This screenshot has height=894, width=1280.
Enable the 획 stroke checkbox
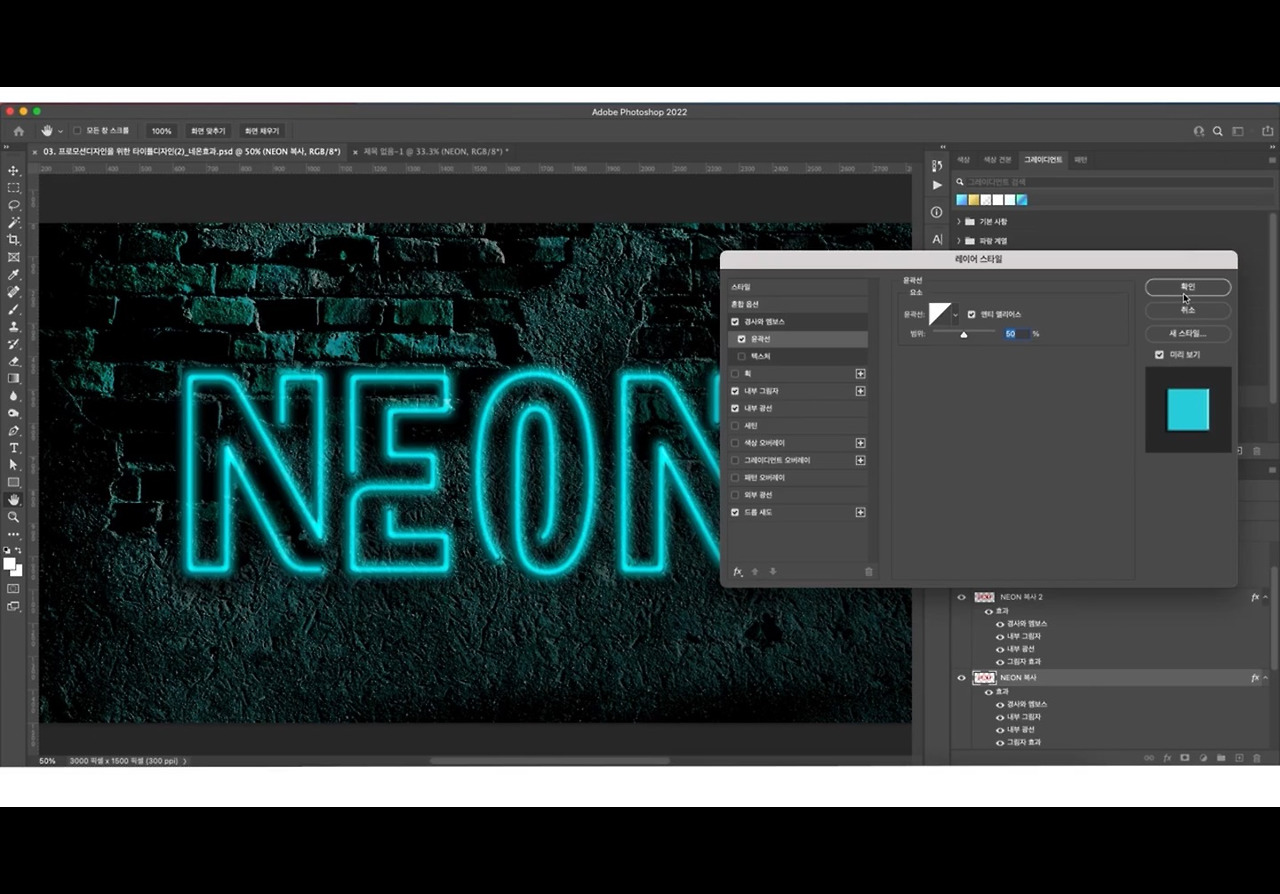point(735,374)
